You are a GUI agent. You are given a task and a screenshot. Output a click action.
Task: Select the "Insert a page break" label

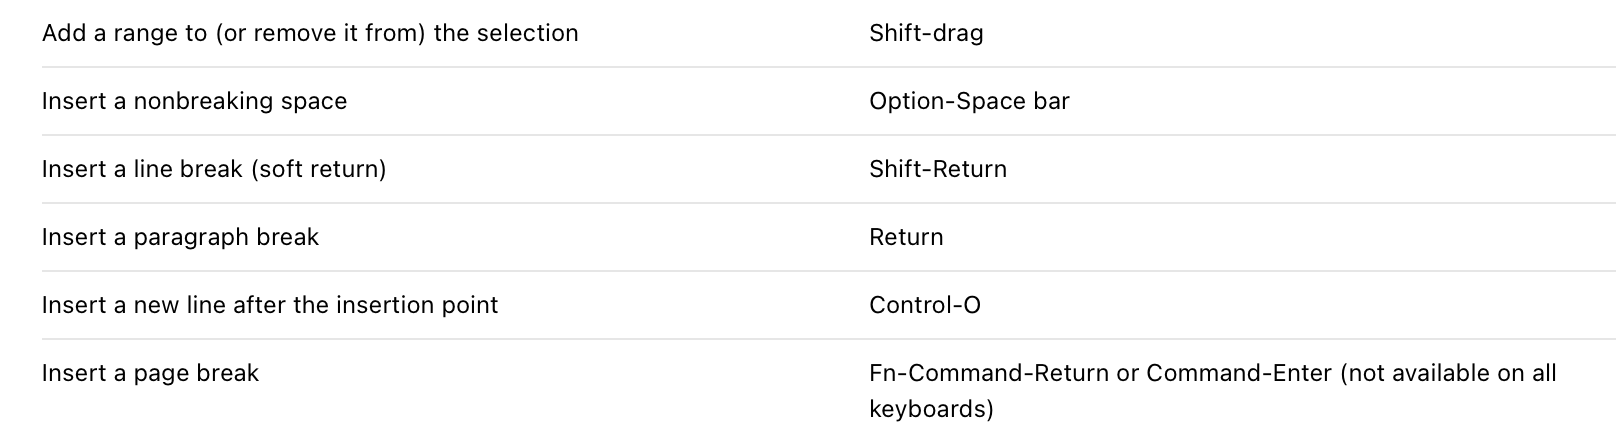tap(150, 373)
